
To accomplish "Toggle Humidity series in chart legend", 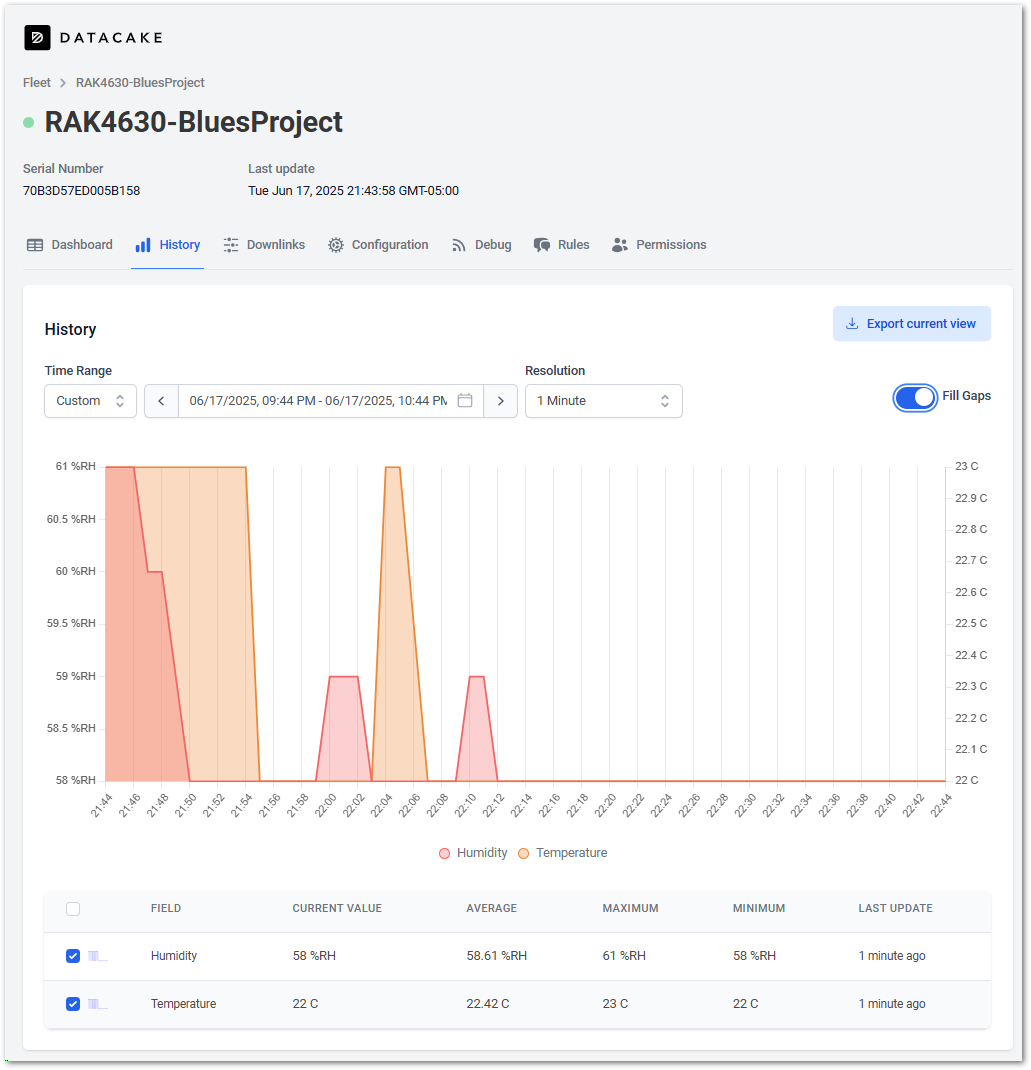I will tap(473, 853).
